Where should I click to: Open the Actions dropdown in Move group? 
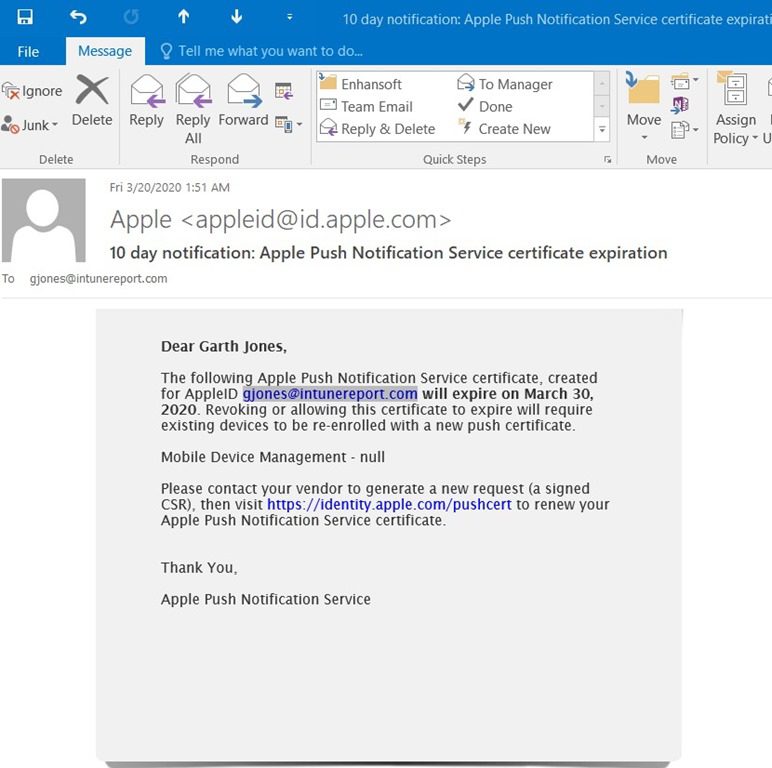[x=684, y=130]
